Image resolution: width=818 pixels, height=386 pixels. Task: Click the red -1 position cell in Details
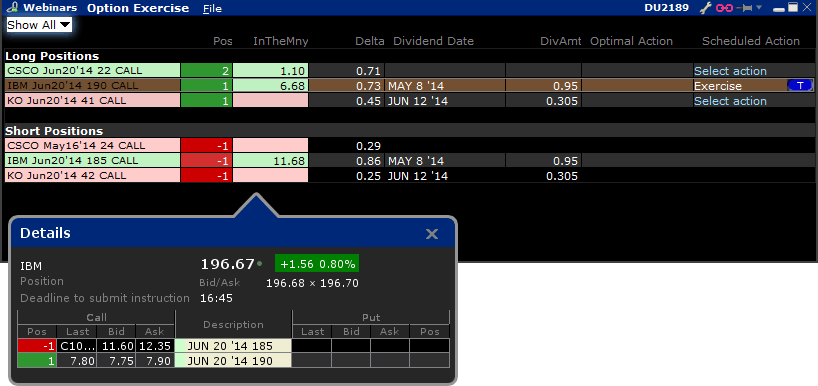coord(37,345)
